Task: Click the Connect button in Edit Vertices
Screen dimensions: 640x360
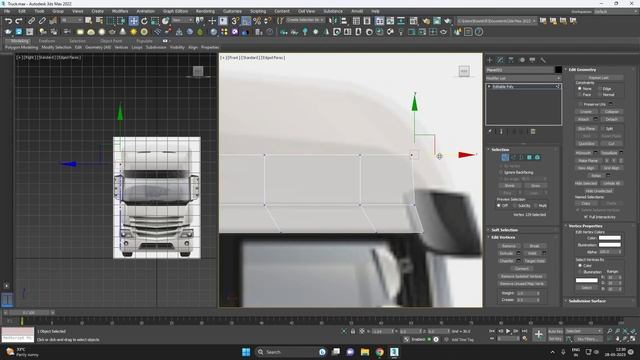Action: point(522,269)
